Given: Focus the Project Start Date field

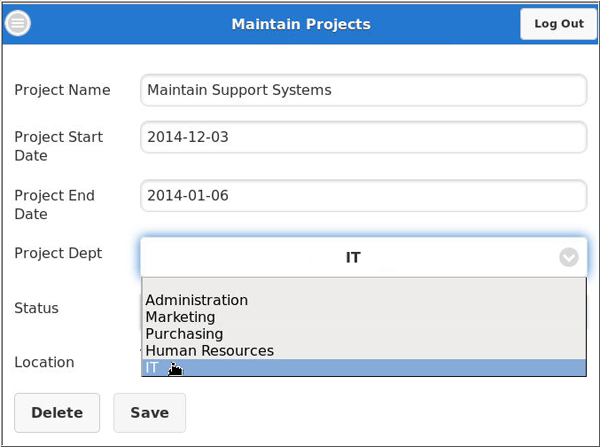Looking at the screenshot, I should click(363, 137).
